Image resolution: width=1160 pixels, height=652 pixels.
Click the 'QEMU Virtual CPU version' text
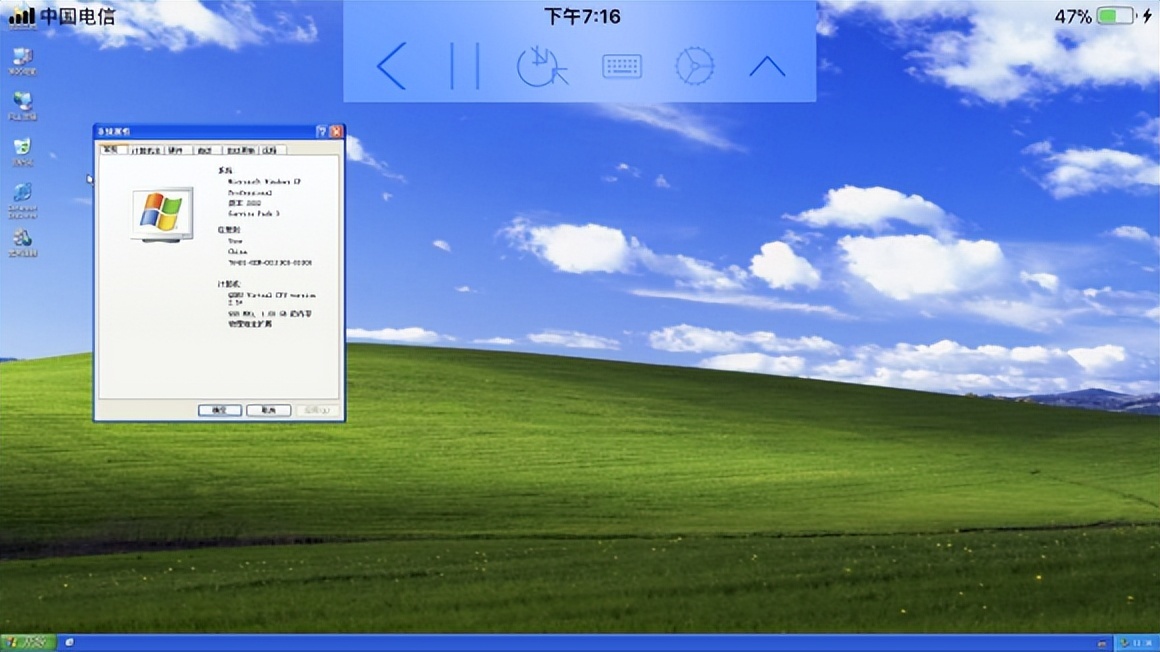click(272, 295)
